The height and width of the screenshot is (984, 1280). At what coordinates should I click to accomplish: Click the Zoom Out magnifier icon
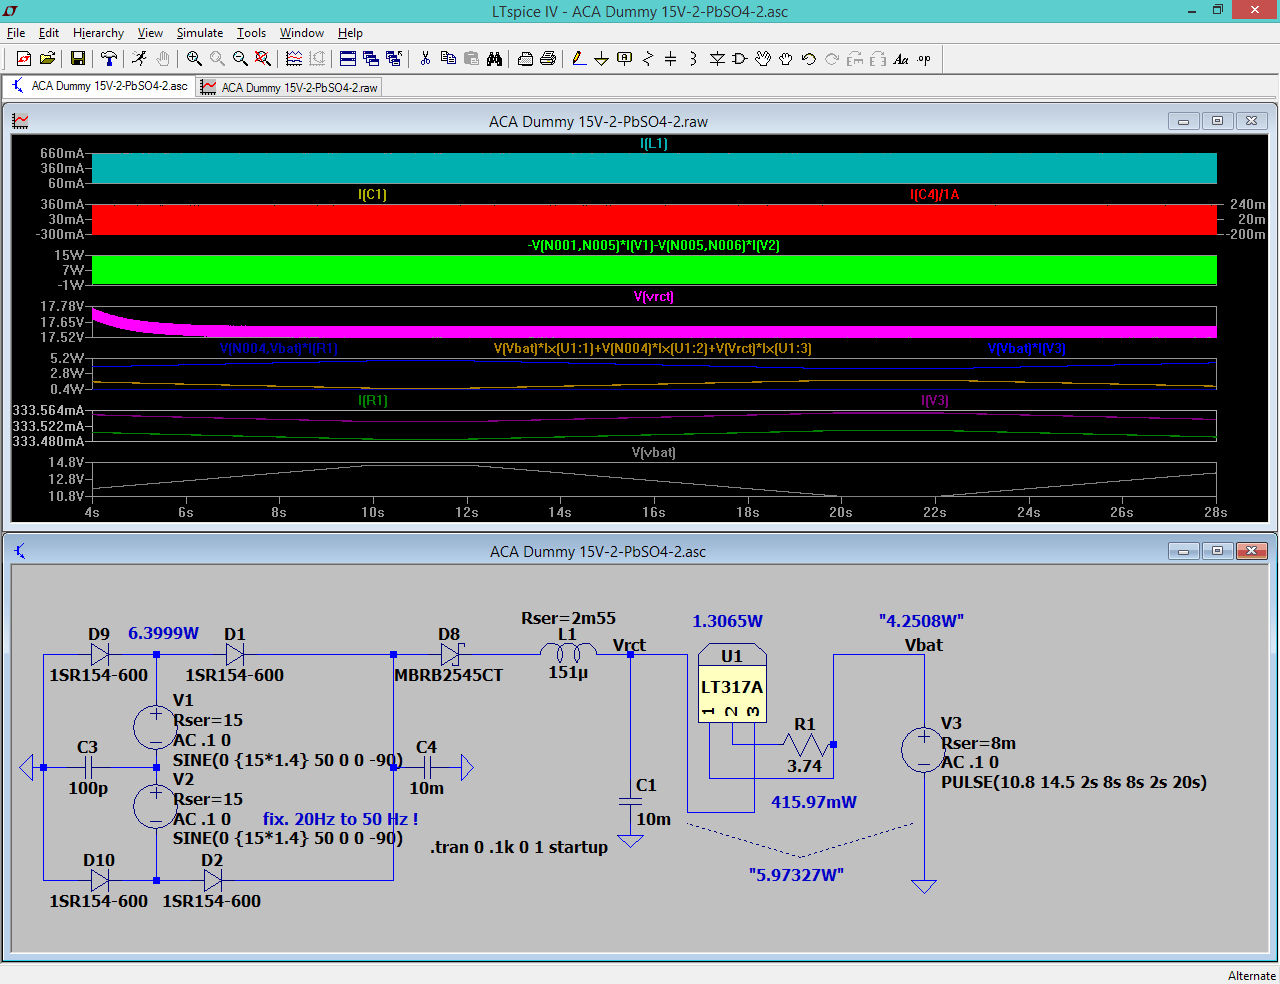tap(240, 59)
